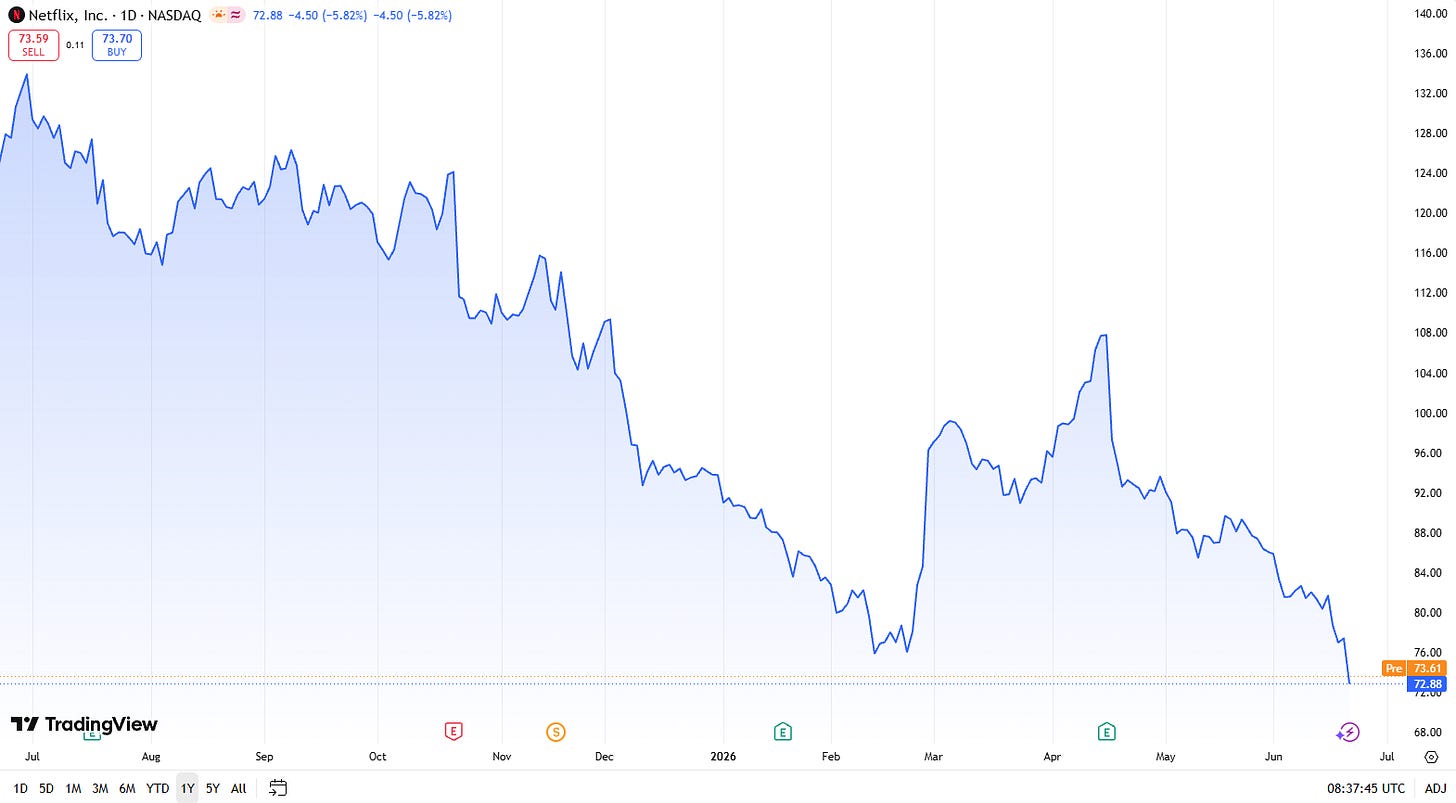Screen dimensions: 1456x803
Task: Click the 0.11 spread value
Action: click(x=75, y=45)
